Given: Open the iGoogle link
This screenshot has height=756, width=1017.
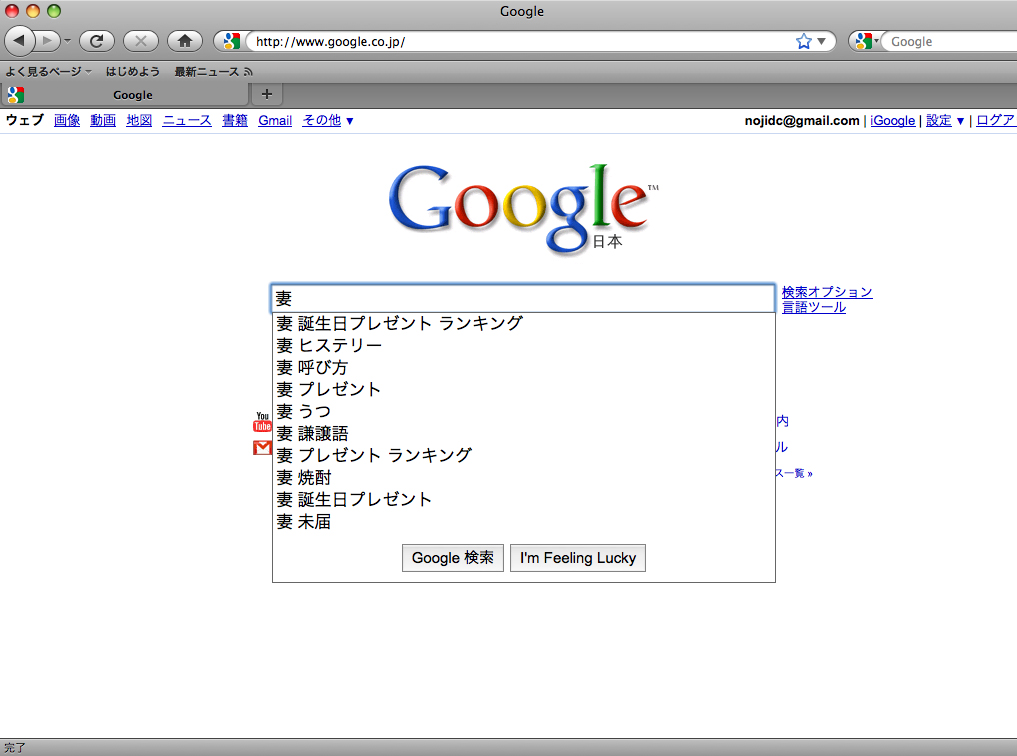Looking at the screenshot, I should tap(892, 121).
